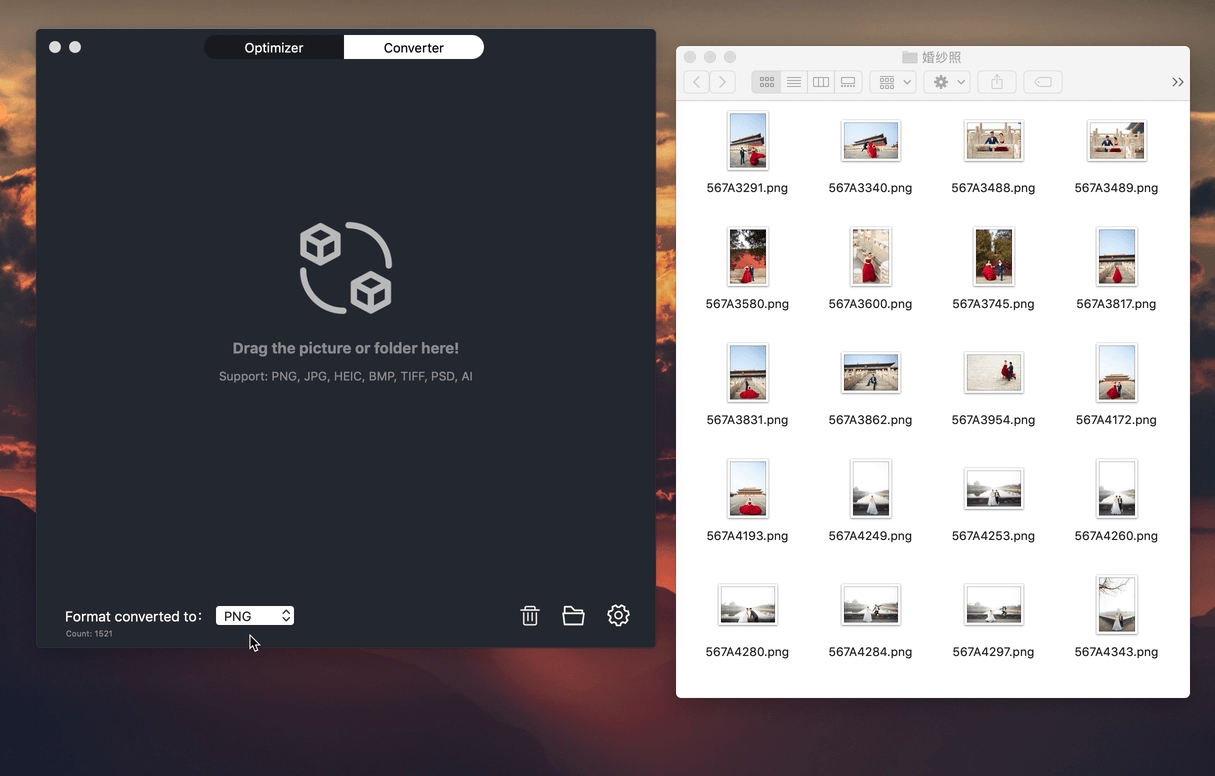The width and height of the screenshot is (1215, 776).
Task: Switch Finder to gallery view
Action: pos(848,82)
